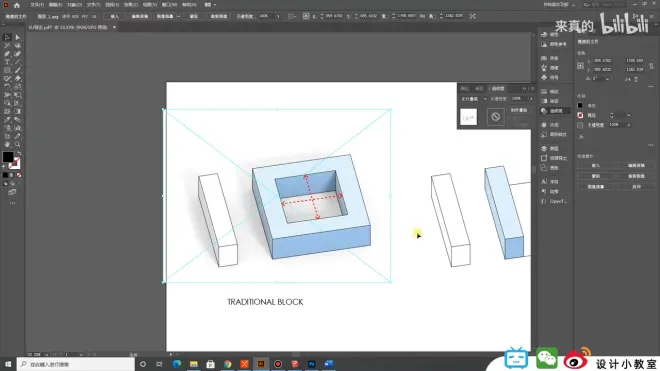
Task: Expand opacity arrow in Properties appearance
Action: point(629,125)
